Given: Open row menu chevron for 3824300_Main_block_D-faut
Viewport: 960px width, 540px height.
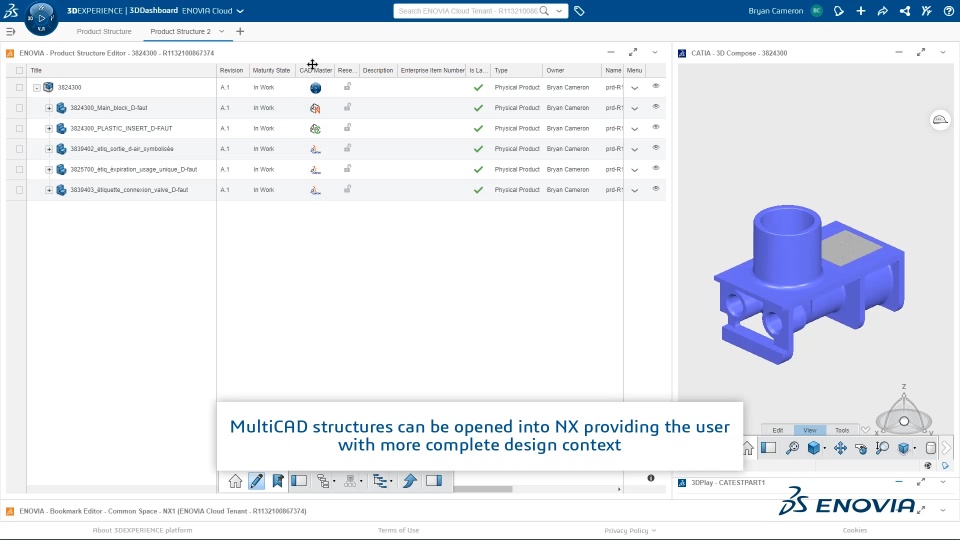Looking at the screenshot, I should (635, 108).
